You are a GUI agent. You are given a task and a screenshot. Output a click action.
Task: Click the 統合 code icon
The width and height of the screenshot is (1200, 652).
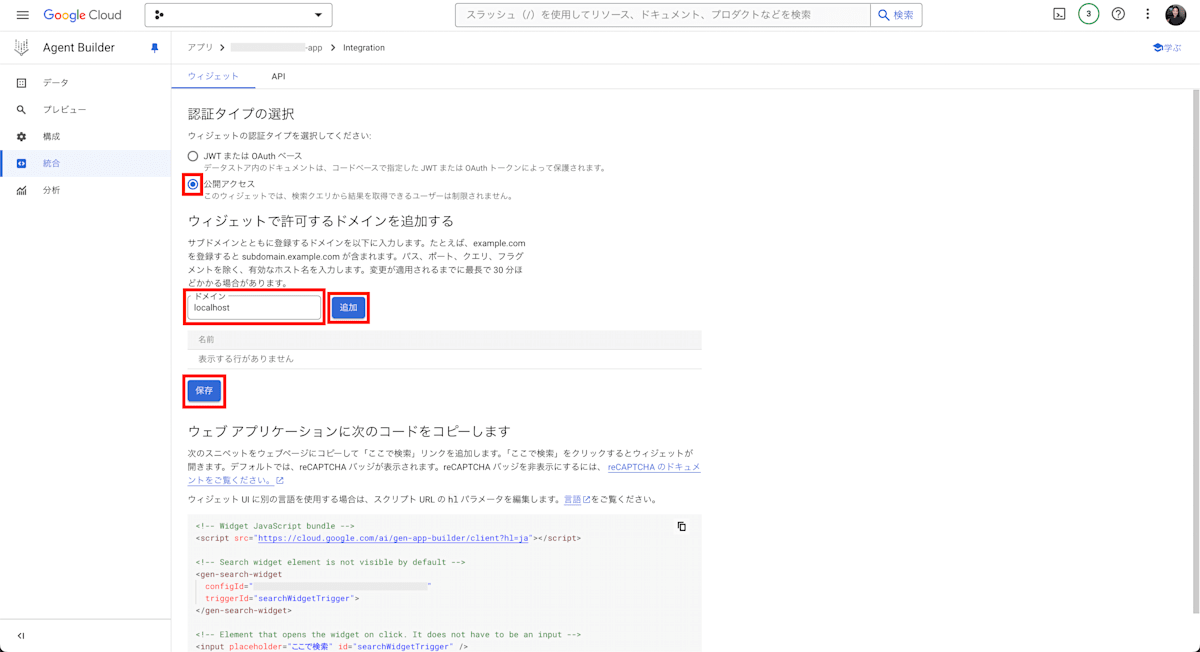point(21,163)
